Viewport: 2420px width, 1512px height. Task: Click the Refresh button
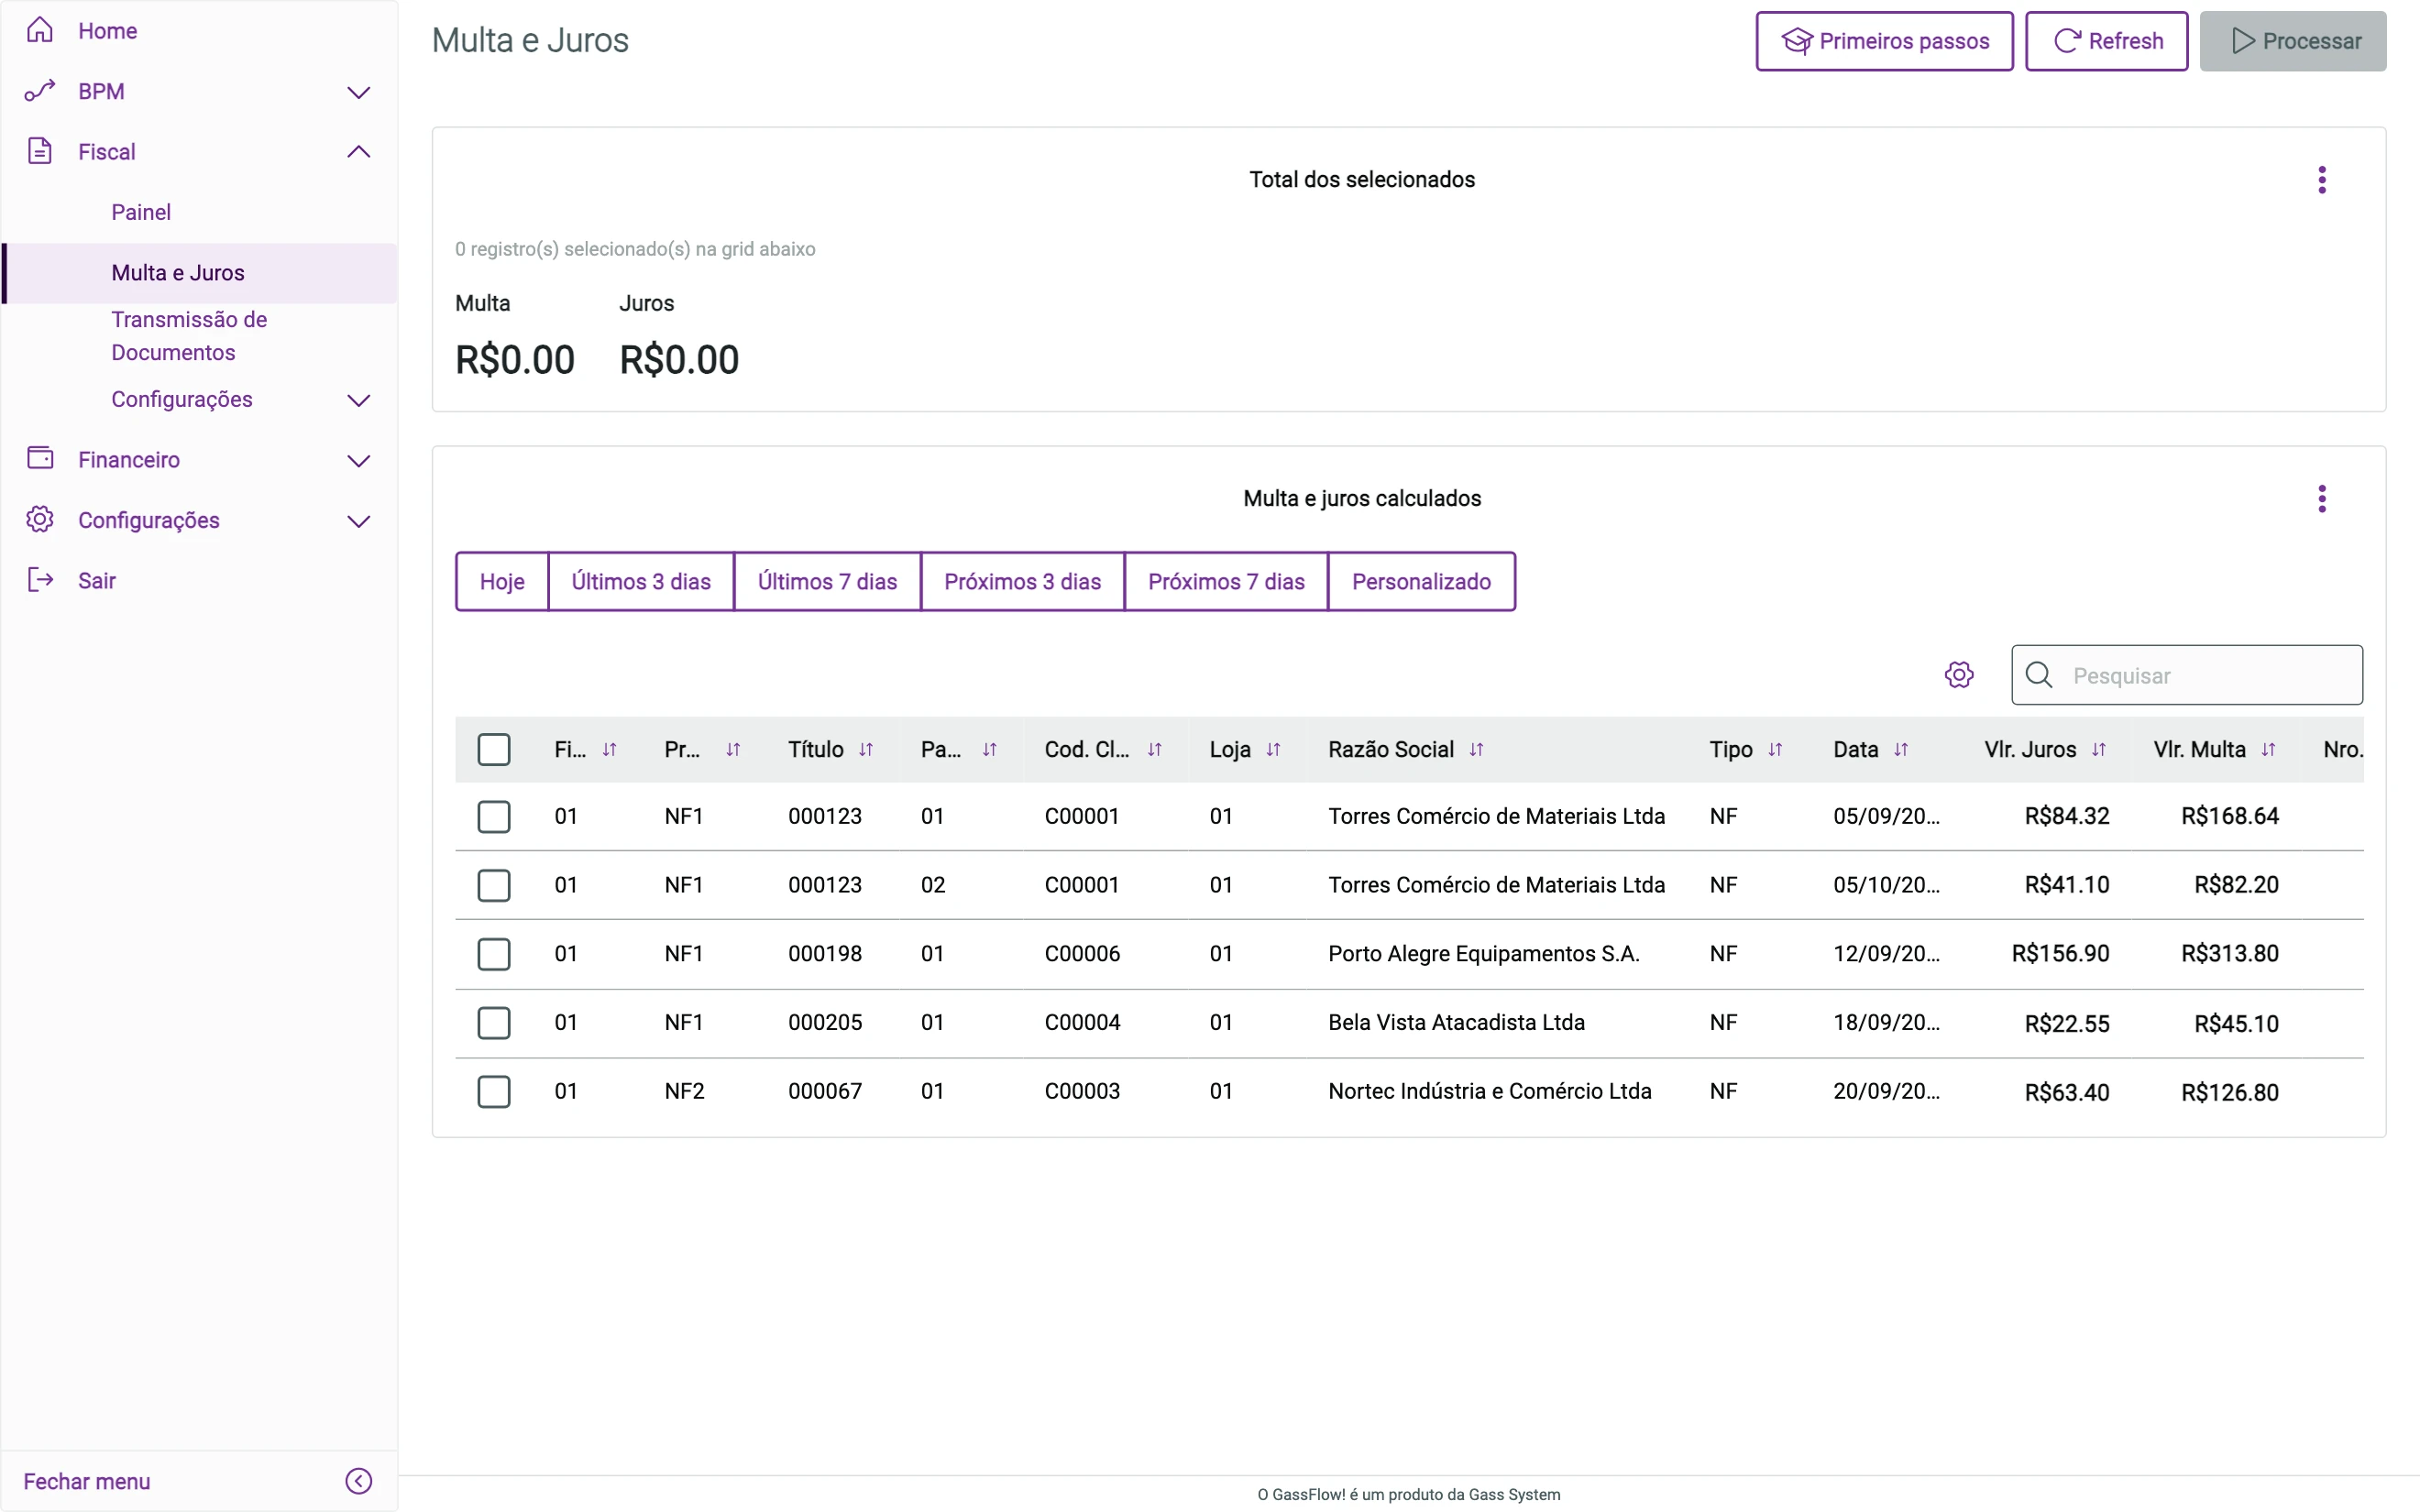(2106, 41)
